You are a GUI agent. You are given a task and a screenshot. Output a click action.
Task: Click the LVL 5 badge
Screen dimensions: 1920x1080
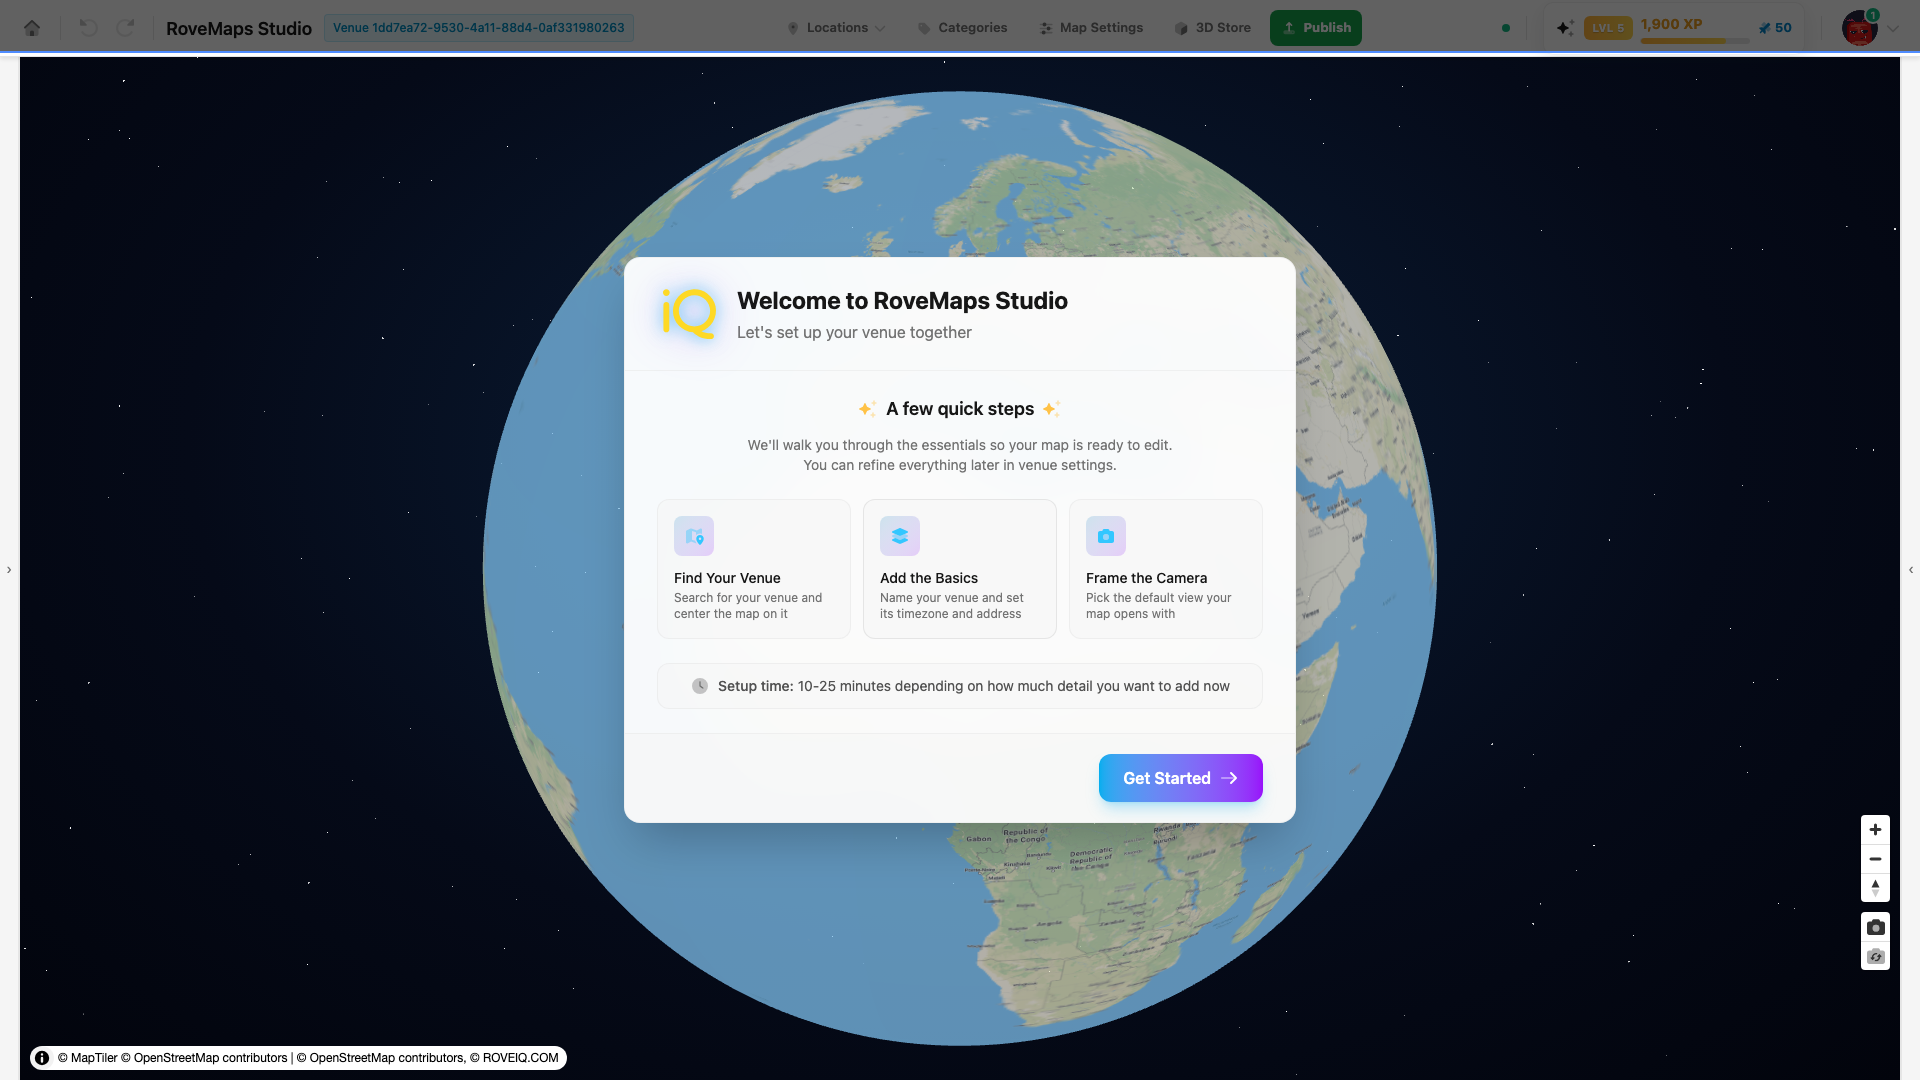(x=1608, y=28)
